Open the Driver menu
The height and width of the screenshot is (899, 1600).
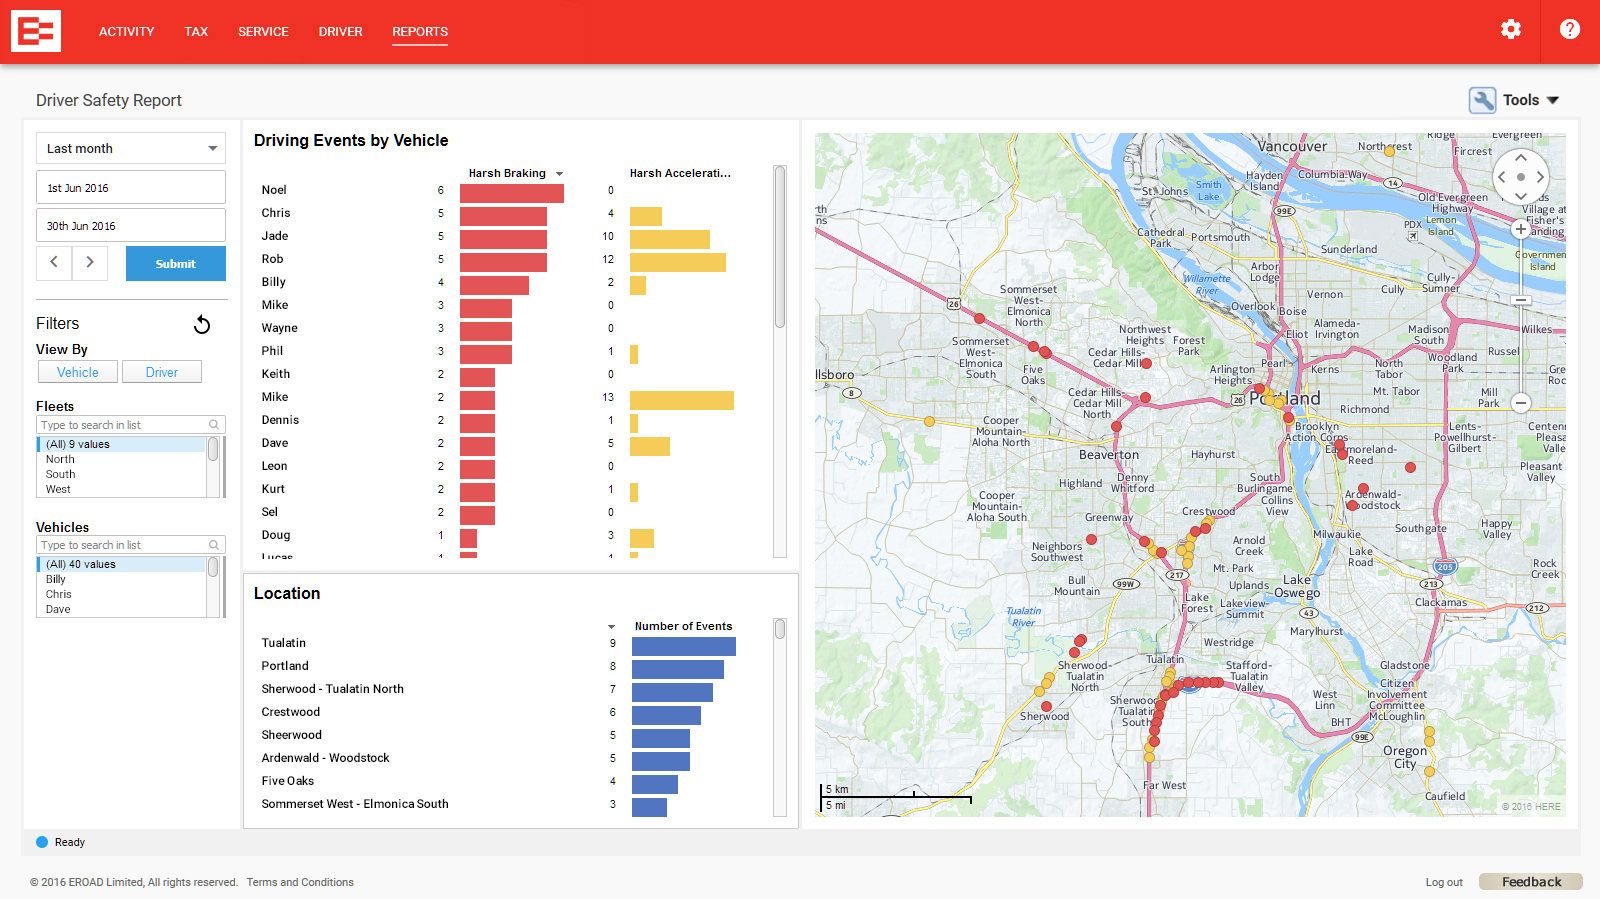click(x=340, y=32)
